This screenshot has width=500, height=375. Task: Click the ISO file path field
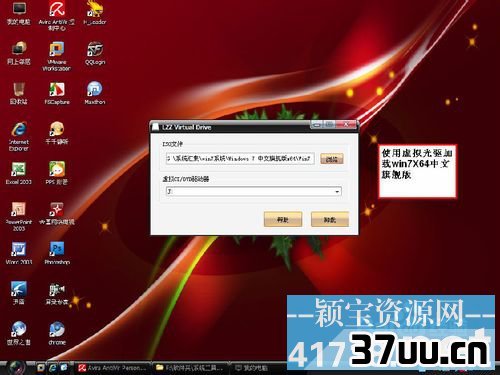click(240, 158)
